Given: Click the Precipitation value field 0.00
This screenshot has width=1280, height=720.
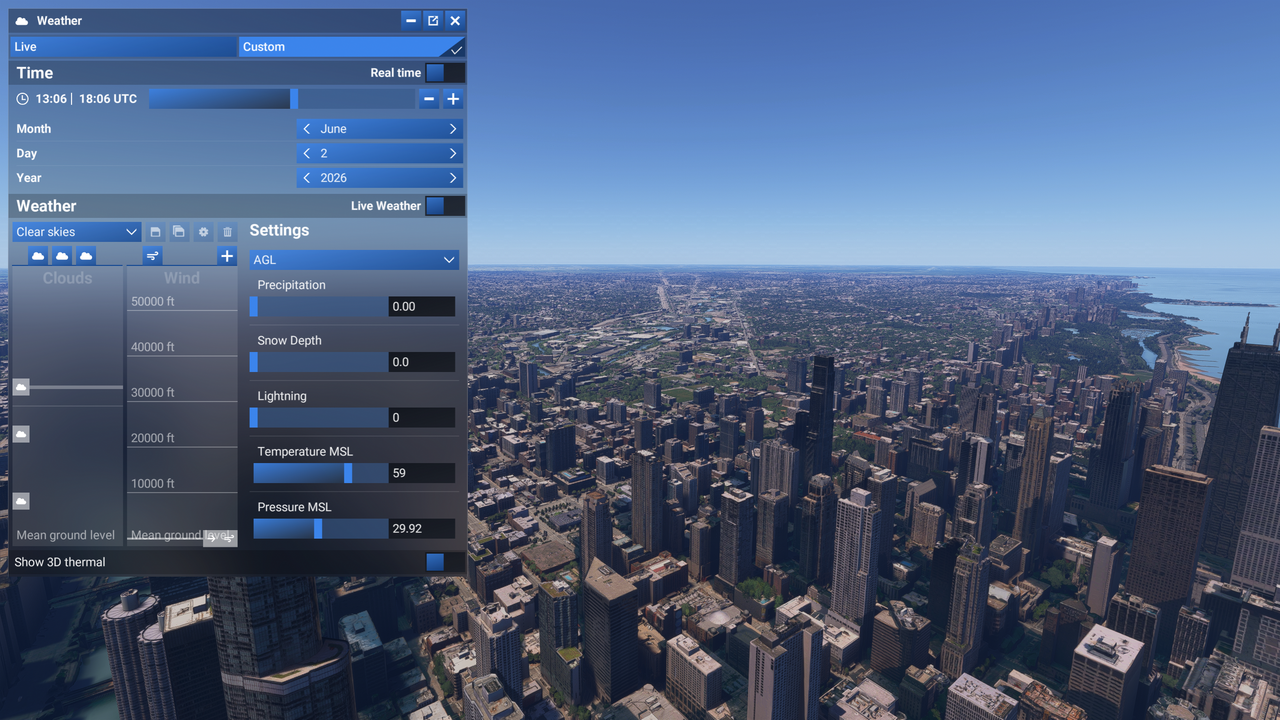Looking at the screenshot, I should point(422,307).
